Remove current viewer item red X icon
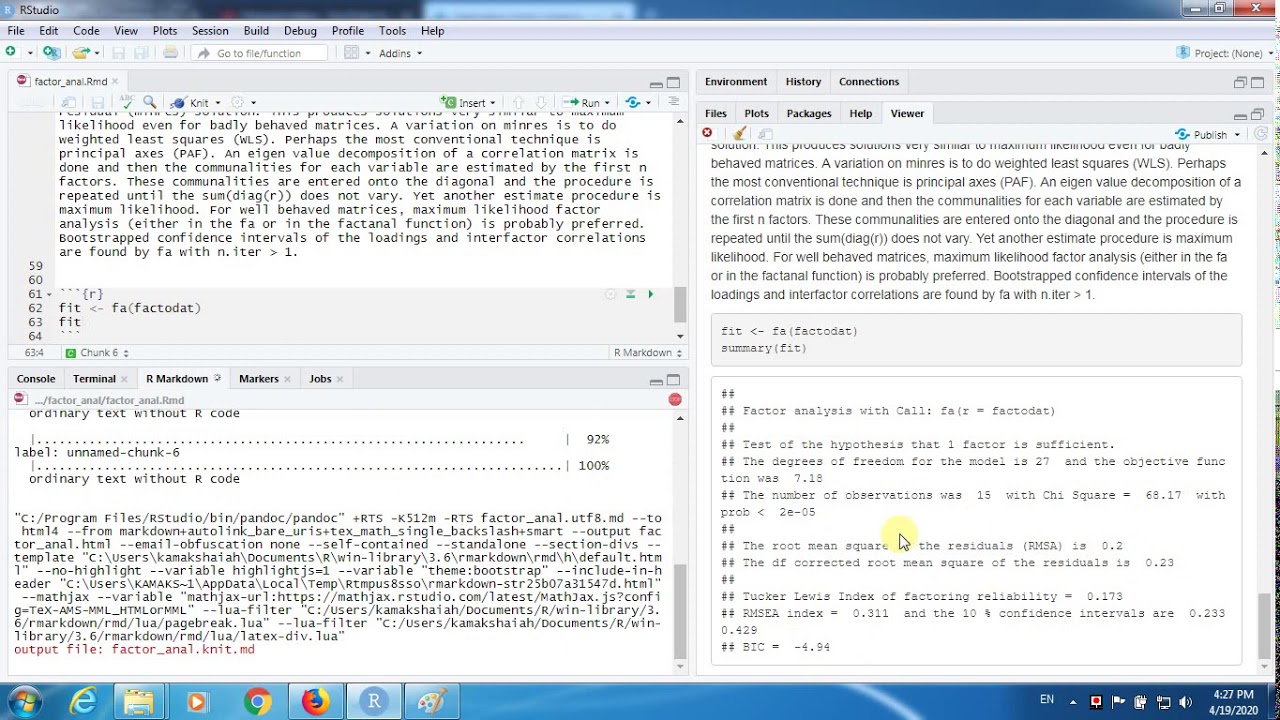 (x=707, y=133)
